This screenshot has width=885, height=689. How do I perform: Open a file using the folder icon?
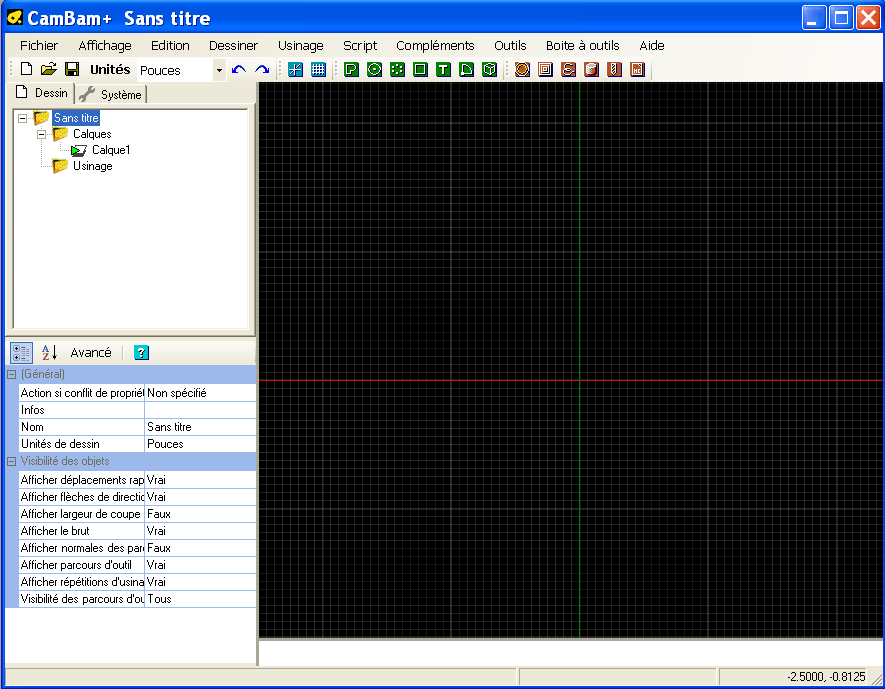pos(49,69)
